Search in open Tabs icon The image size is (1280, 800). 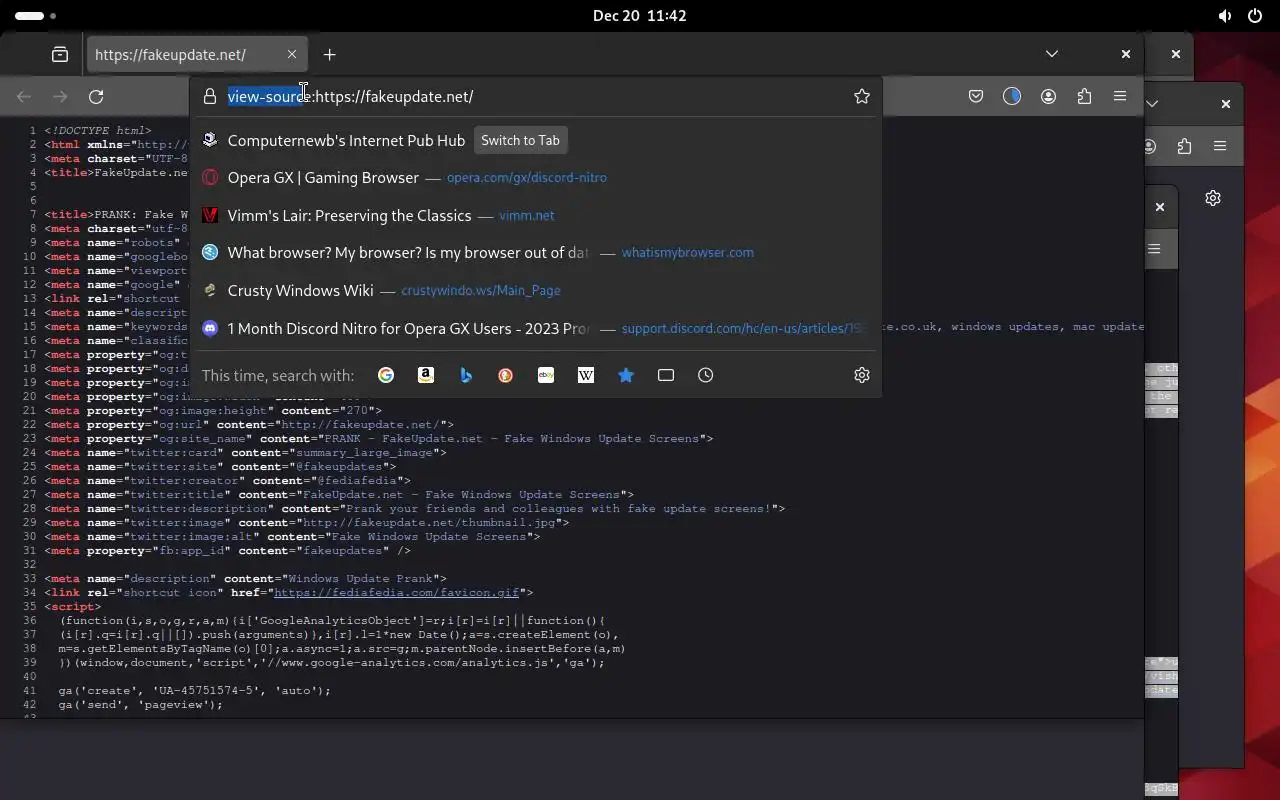[x=666, y=375]
